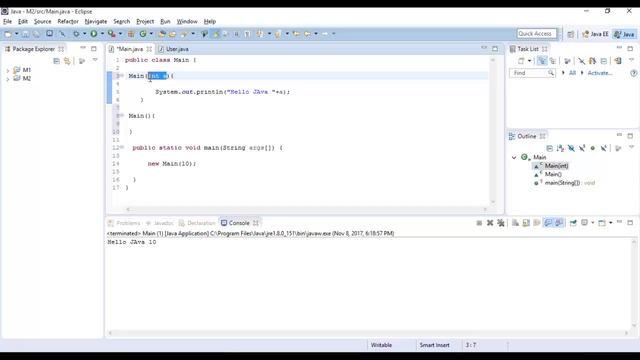Open the File menu
This screenshot has width=640, height=360.
[7, 22]
